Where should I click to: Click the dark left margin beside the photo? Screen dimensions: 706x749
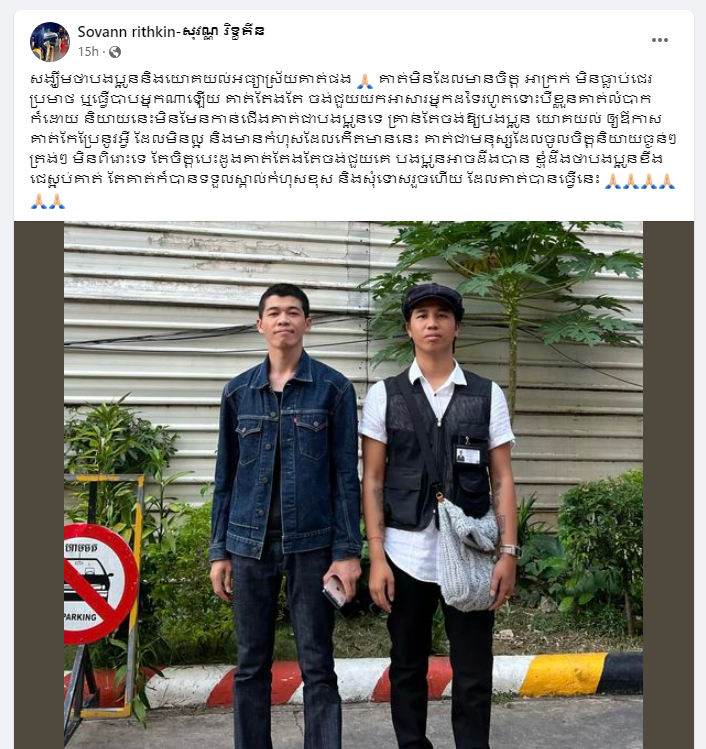39,485
